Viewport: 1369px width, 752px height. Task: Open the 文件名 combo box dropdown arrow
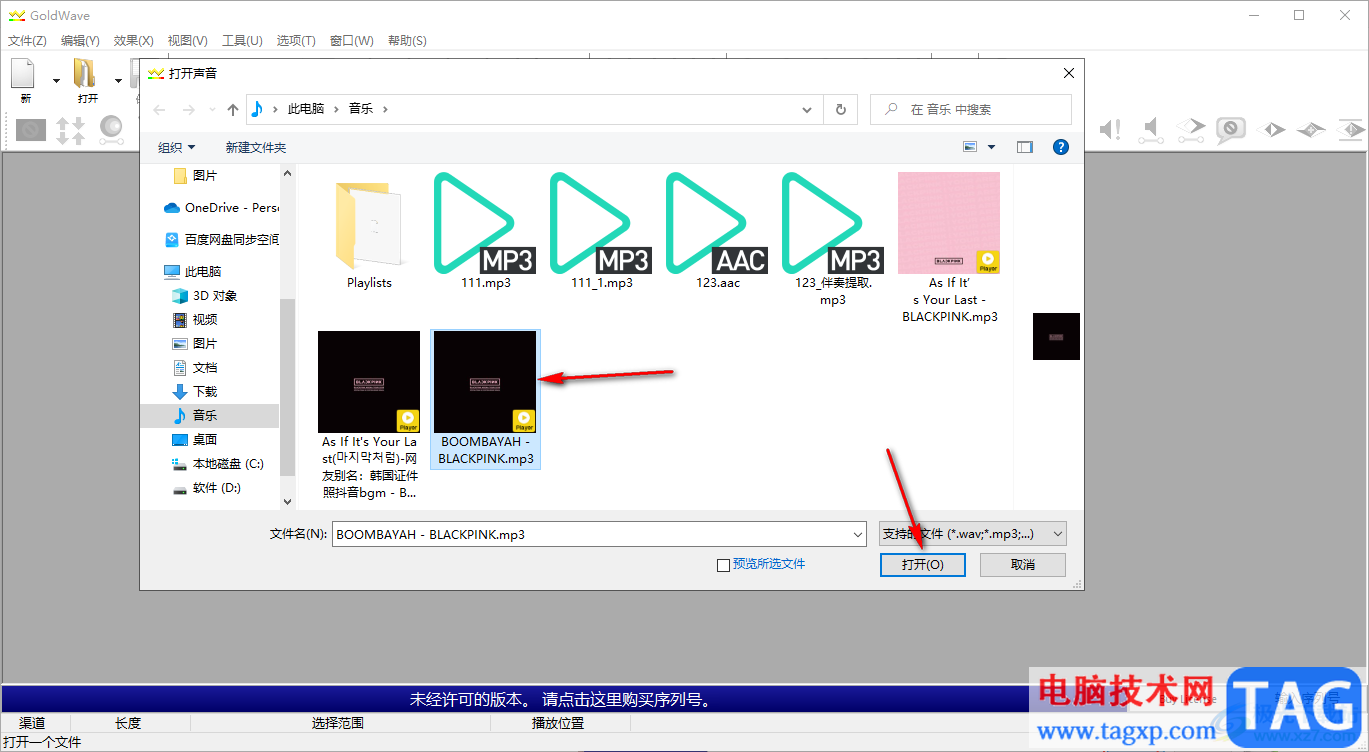pos(857,534)
